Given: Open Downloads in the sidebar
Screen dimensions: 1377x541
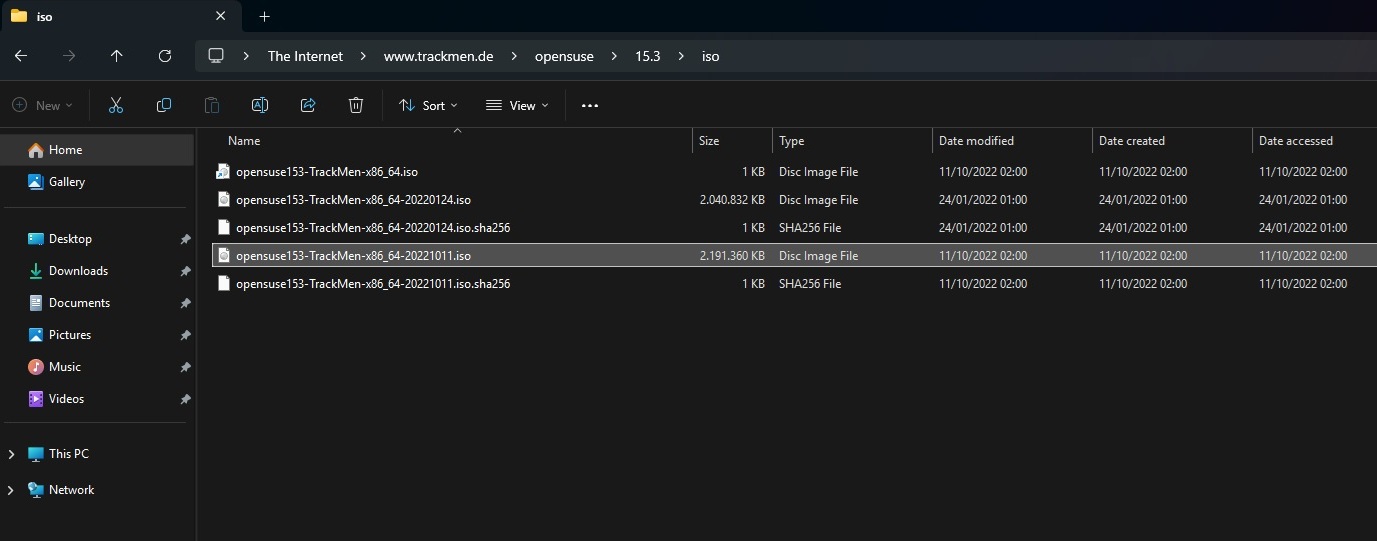Looking at the screenshot, I should (x=78, y=271).
